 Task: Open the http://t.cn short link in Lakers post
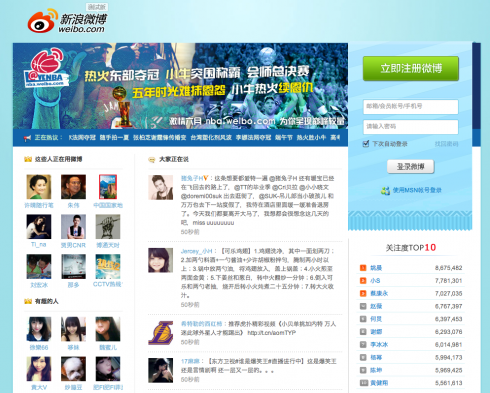(x=272, y=333)
